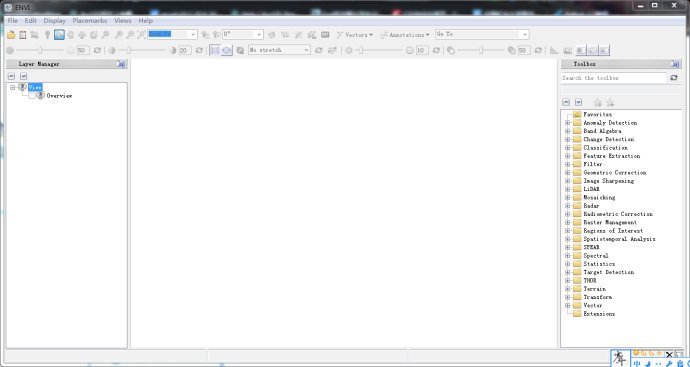
Task: Toggle stretch on full extent
Action: pos(214,51)
